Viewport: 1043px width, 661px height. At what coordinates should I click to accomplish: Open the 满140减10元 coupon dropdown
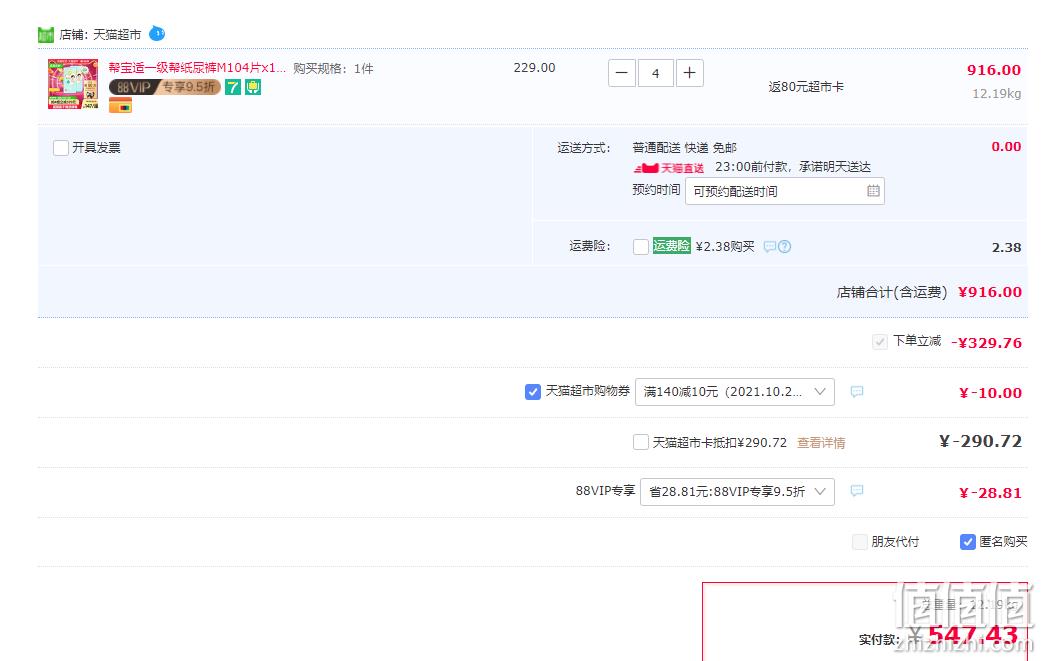[x=735, y=392]
